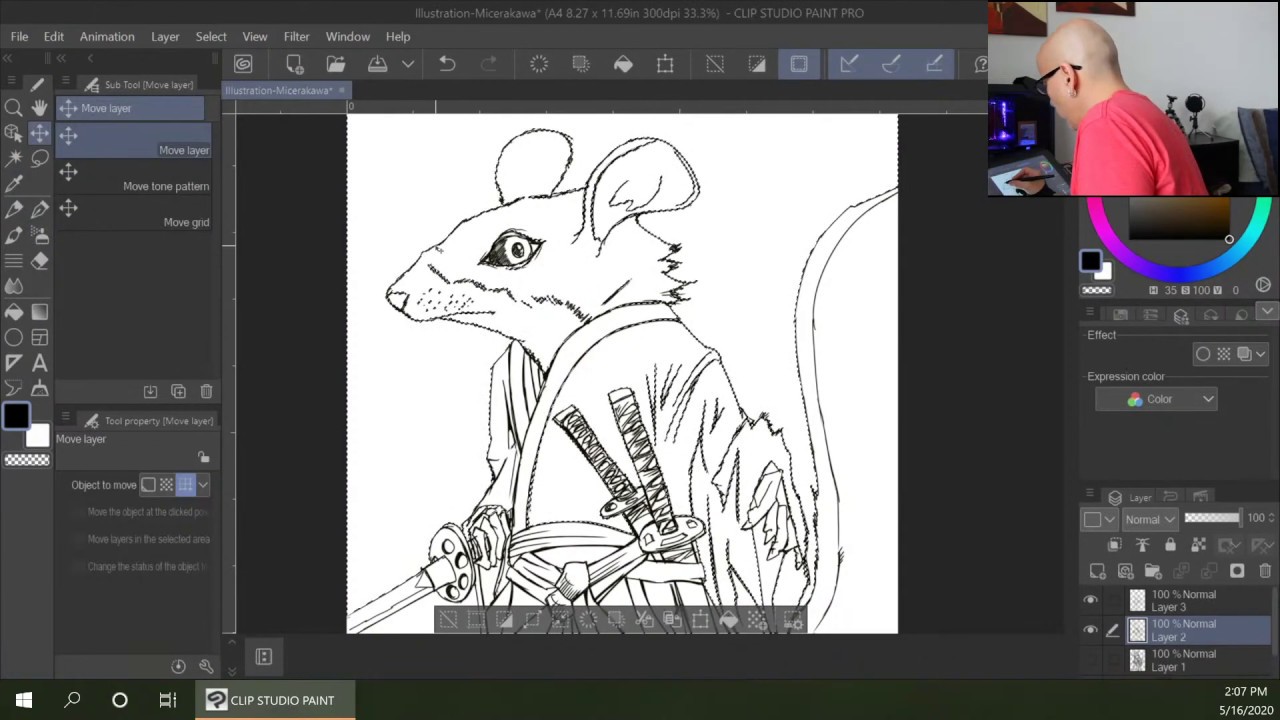Collapse Layer Property panel chevron
The width and height of the screenshot is (1280, 720).
click(1267, 311)
